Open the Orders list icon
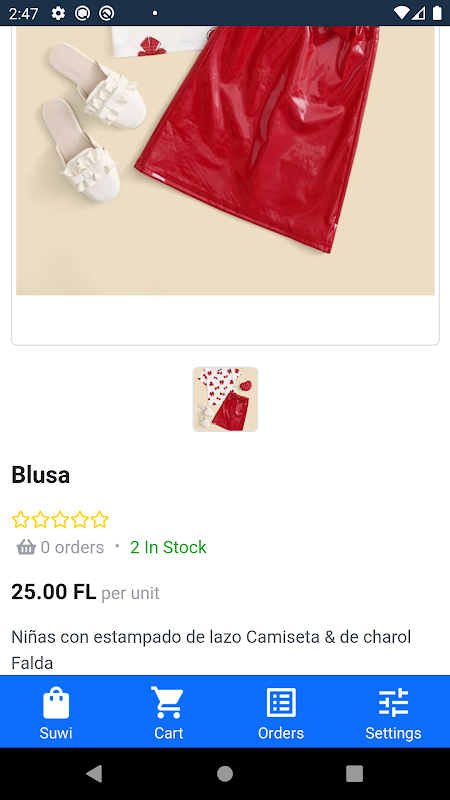The width and height of the screenshot is (450, 800). [x=281, y=703]
